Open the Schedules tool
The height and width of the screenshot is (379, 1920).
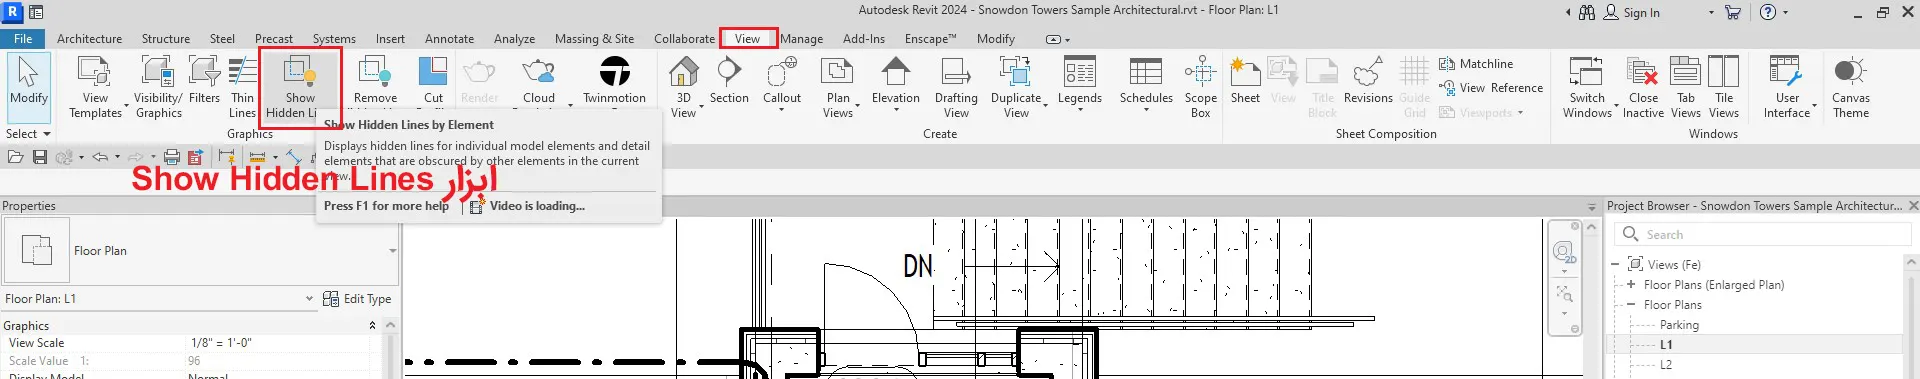(1146, 84)
